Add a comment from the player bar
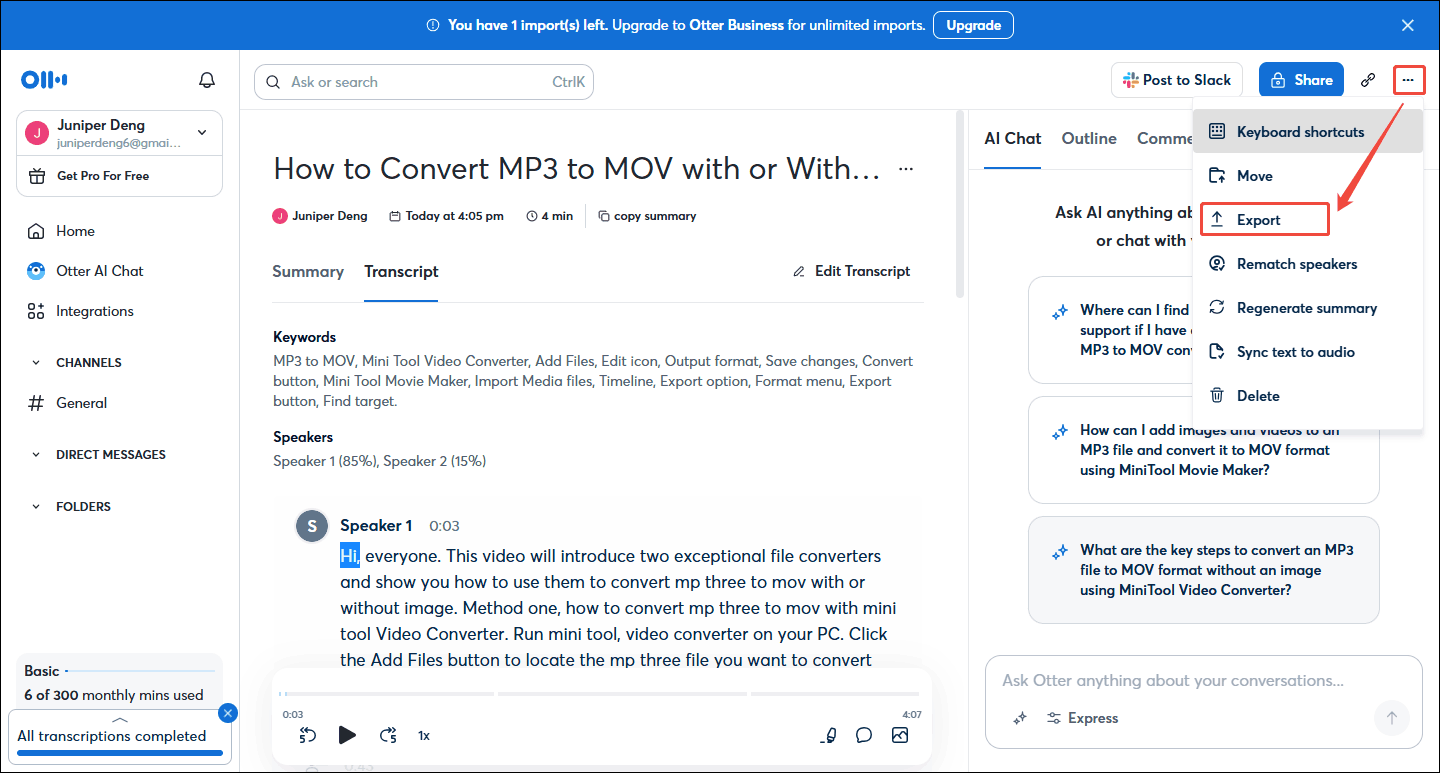The width and height of the screenshot is (1440, 773). point(864,735)
